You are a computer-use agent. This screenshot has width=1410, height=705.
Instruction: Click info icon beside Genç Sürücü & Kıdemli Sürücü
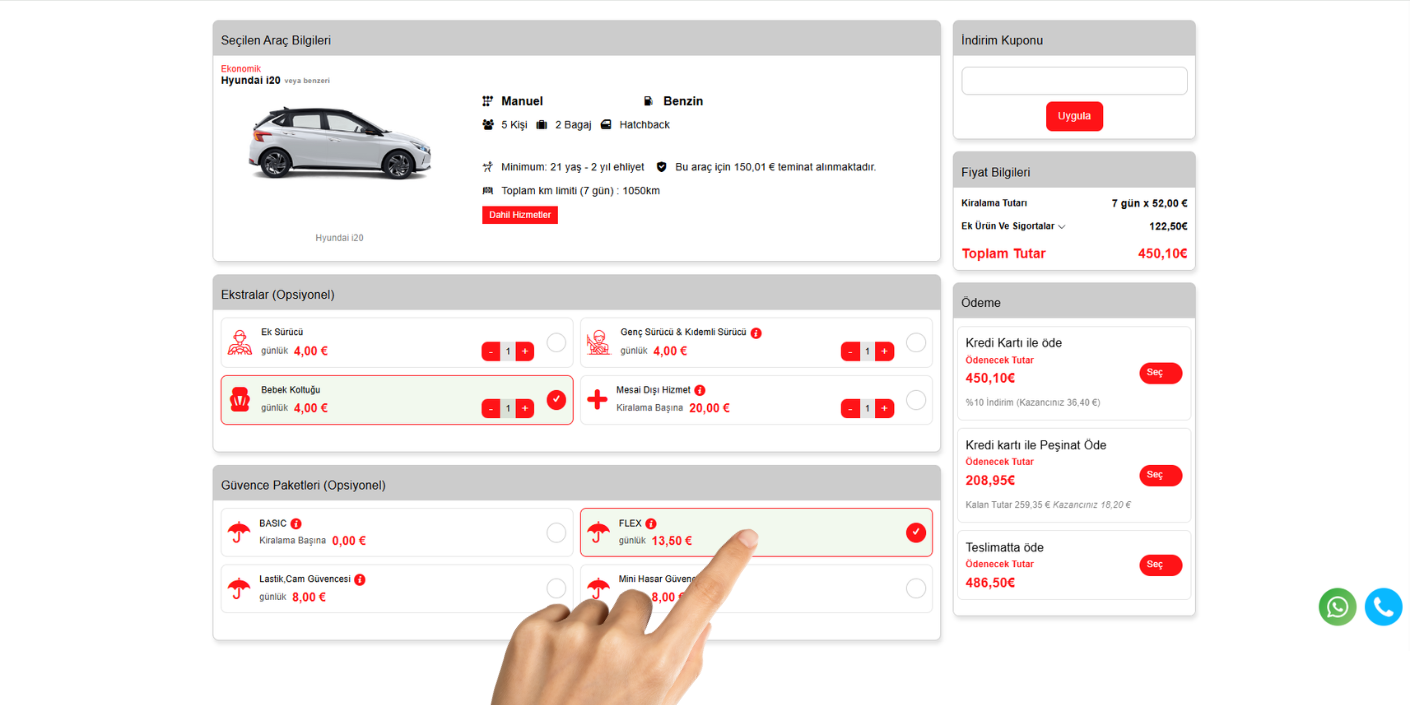pos(756,333)
